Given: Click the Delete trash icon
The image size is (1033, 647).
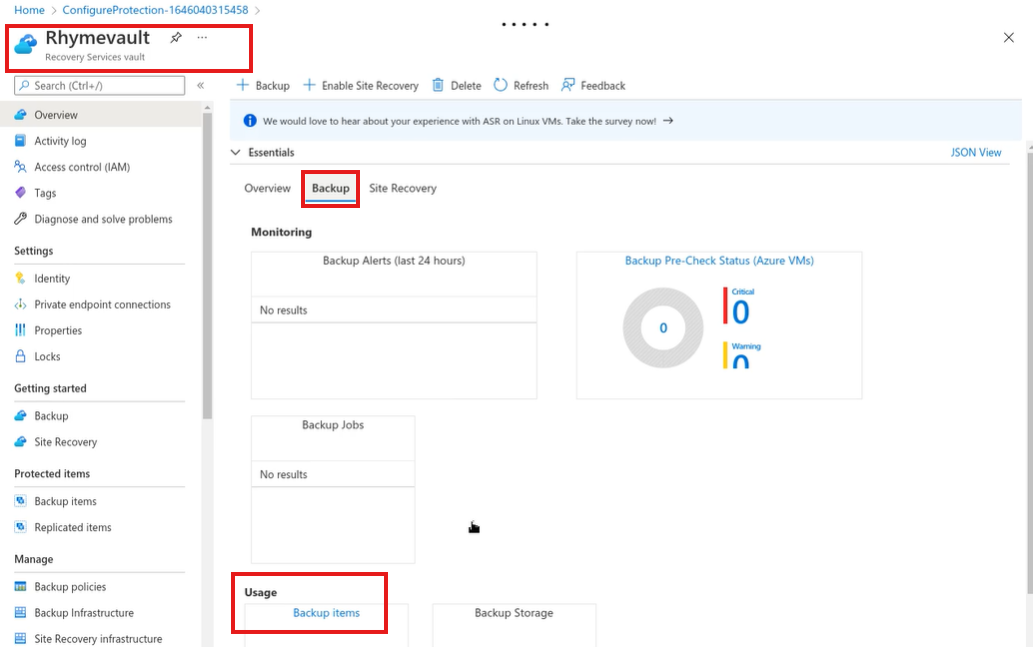Looking at the screenshot, I should 437,85.
